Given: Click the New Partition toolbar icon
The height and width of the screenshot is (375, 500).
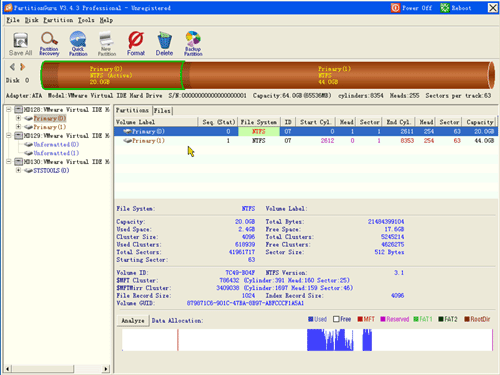Looking at the screenshot, I should (x=107, y=44).
